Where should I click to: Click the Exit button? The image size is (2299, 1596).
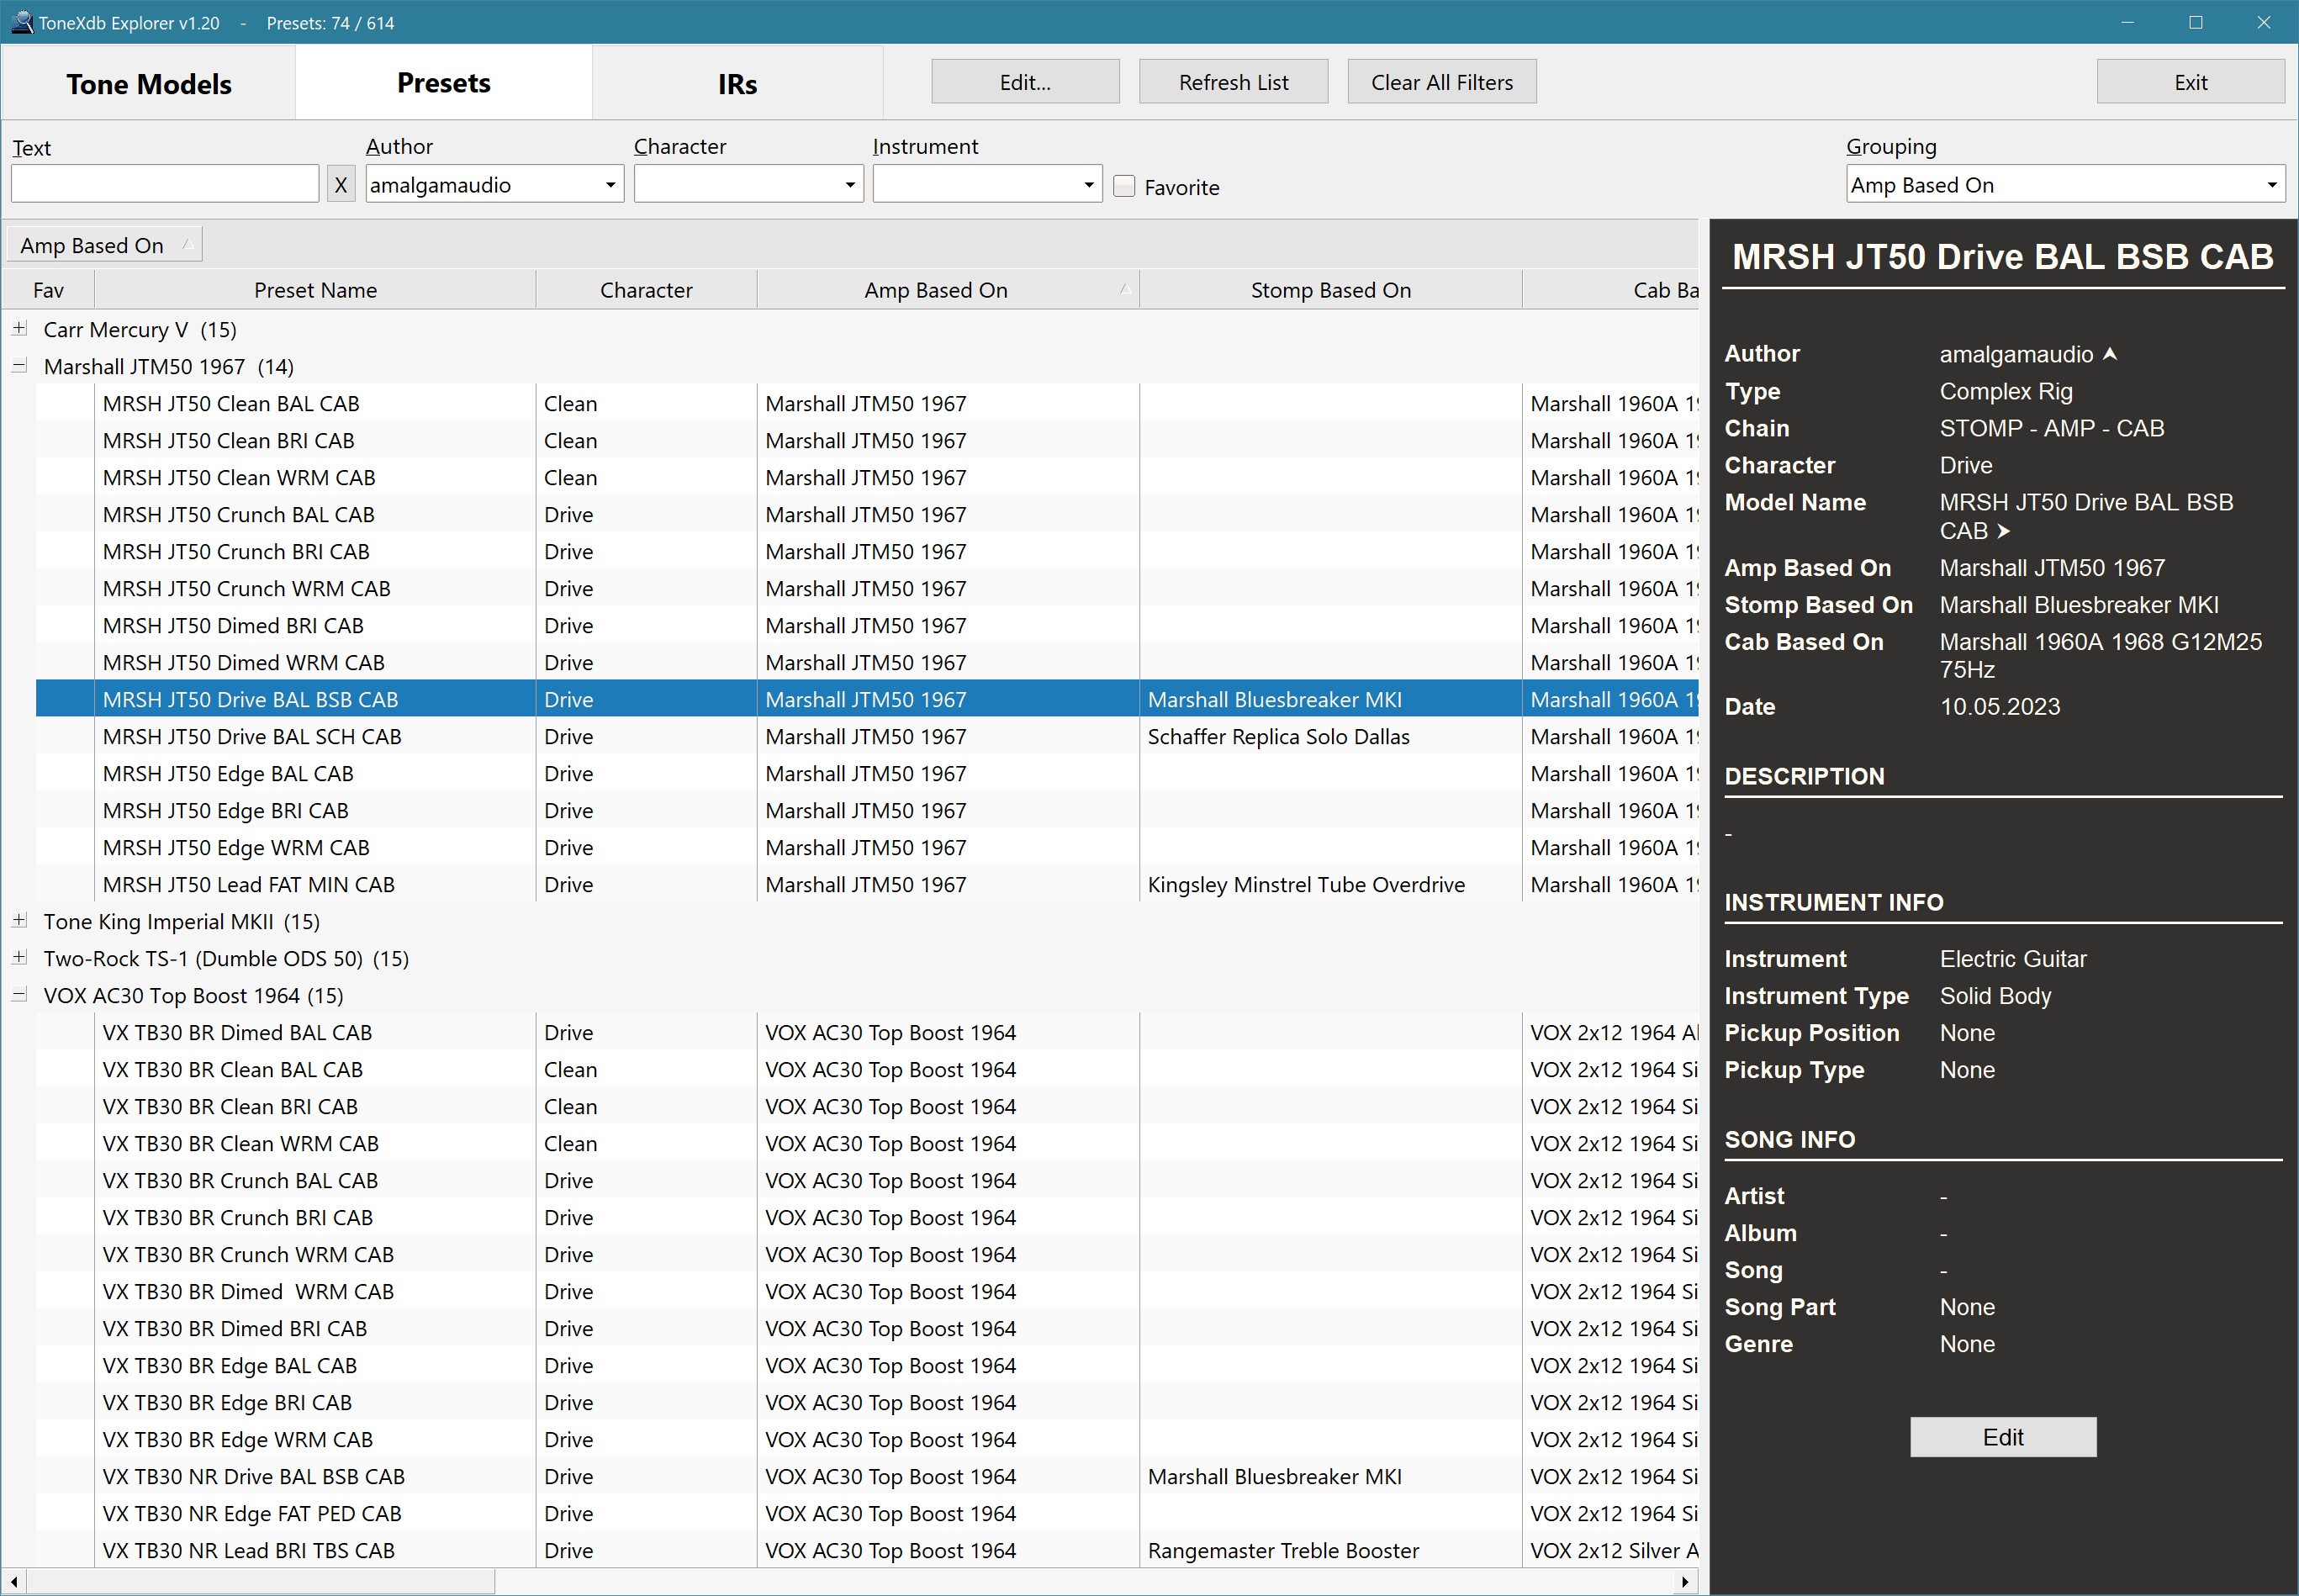pos(2190,82)
